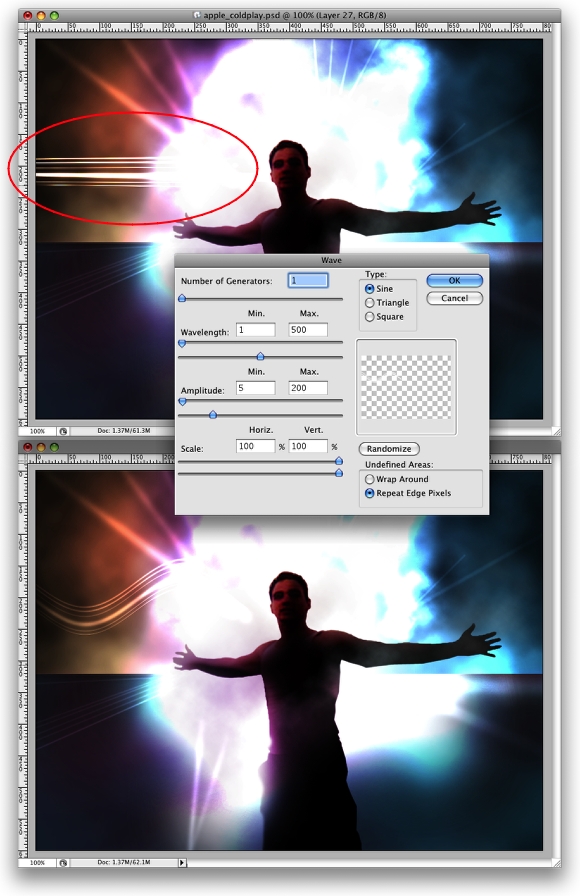
Task: Open the status bar arrow menu in bottom window
Action: [182, 863]
